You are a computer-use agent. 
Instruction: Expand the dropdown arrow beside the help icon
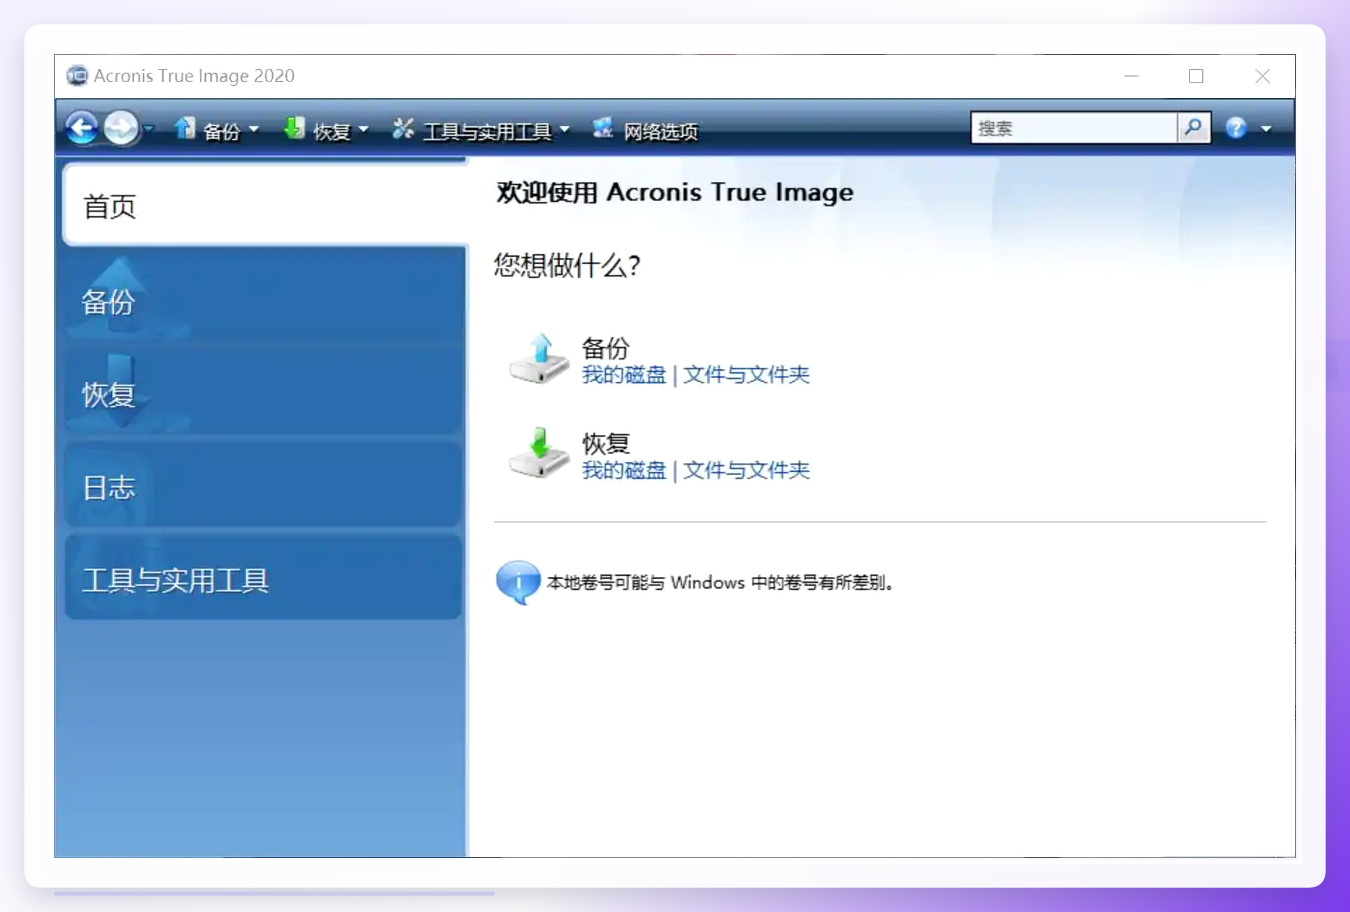click(1266, 129)
